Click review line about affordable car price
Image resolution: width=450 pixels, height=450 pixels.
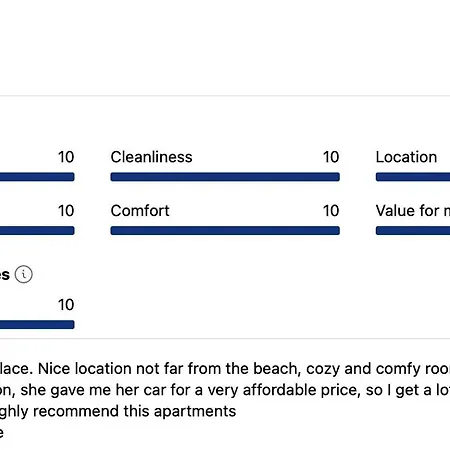[225, 390]
